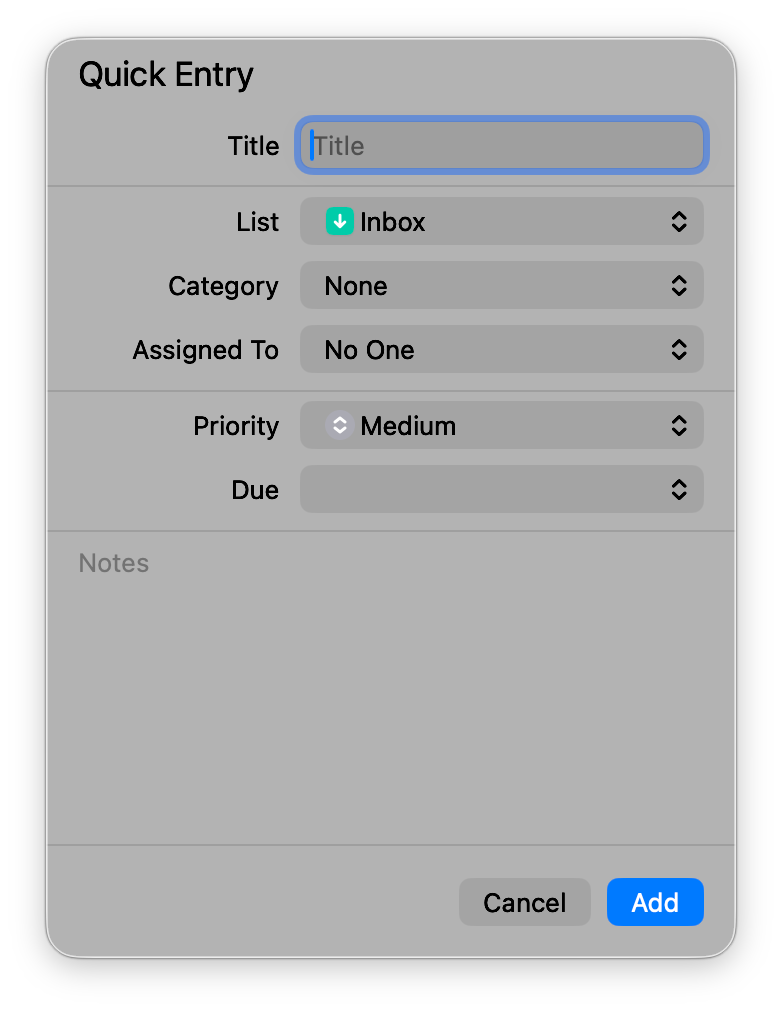Click the up-down chevrons on the List selector
Image resolution: width=782 pixels, height=1012 pixels.
(x=679, y=222)
